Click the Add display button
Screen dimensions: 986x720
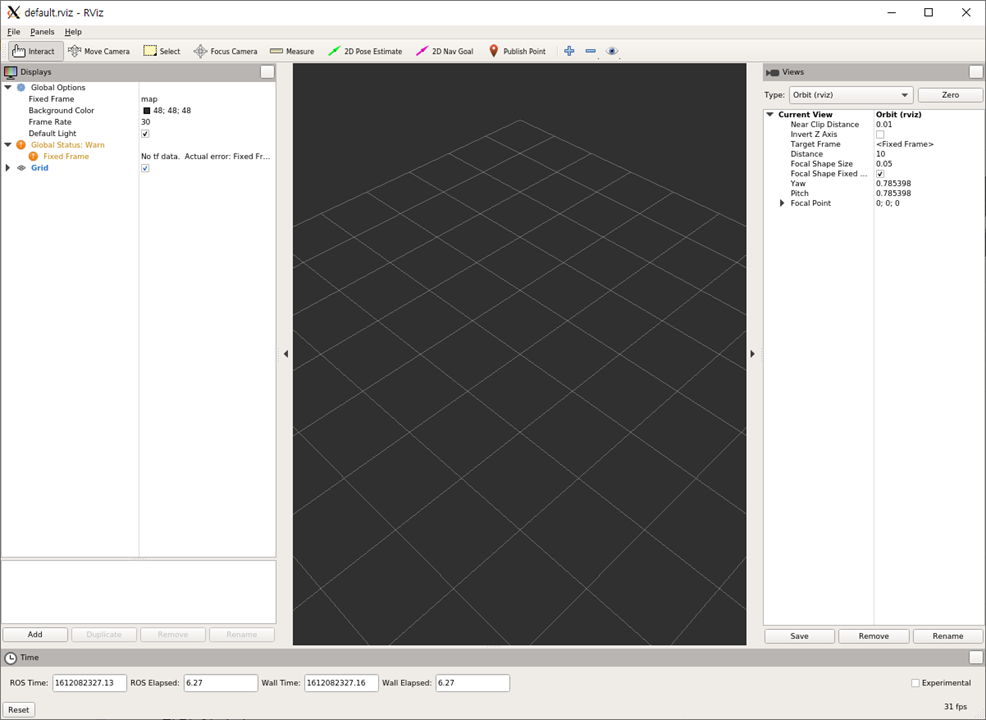pos(35,634)
